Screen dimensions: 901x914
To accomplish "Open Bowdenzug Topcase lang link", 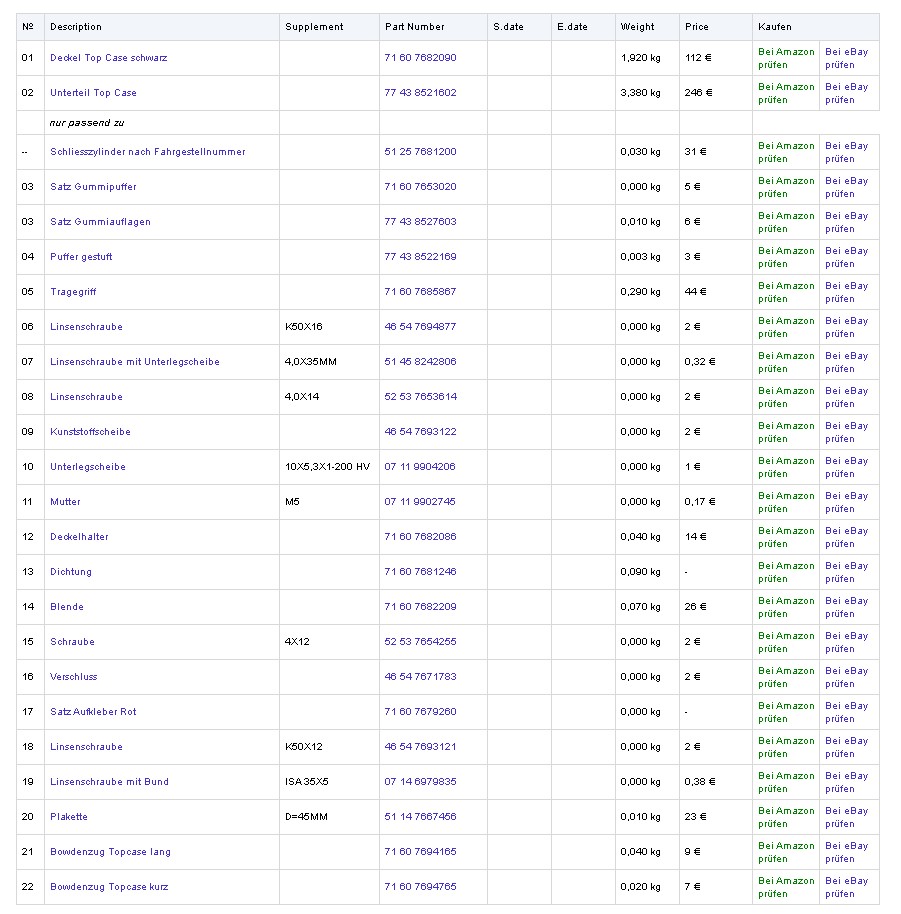I will tap(110, 852).
